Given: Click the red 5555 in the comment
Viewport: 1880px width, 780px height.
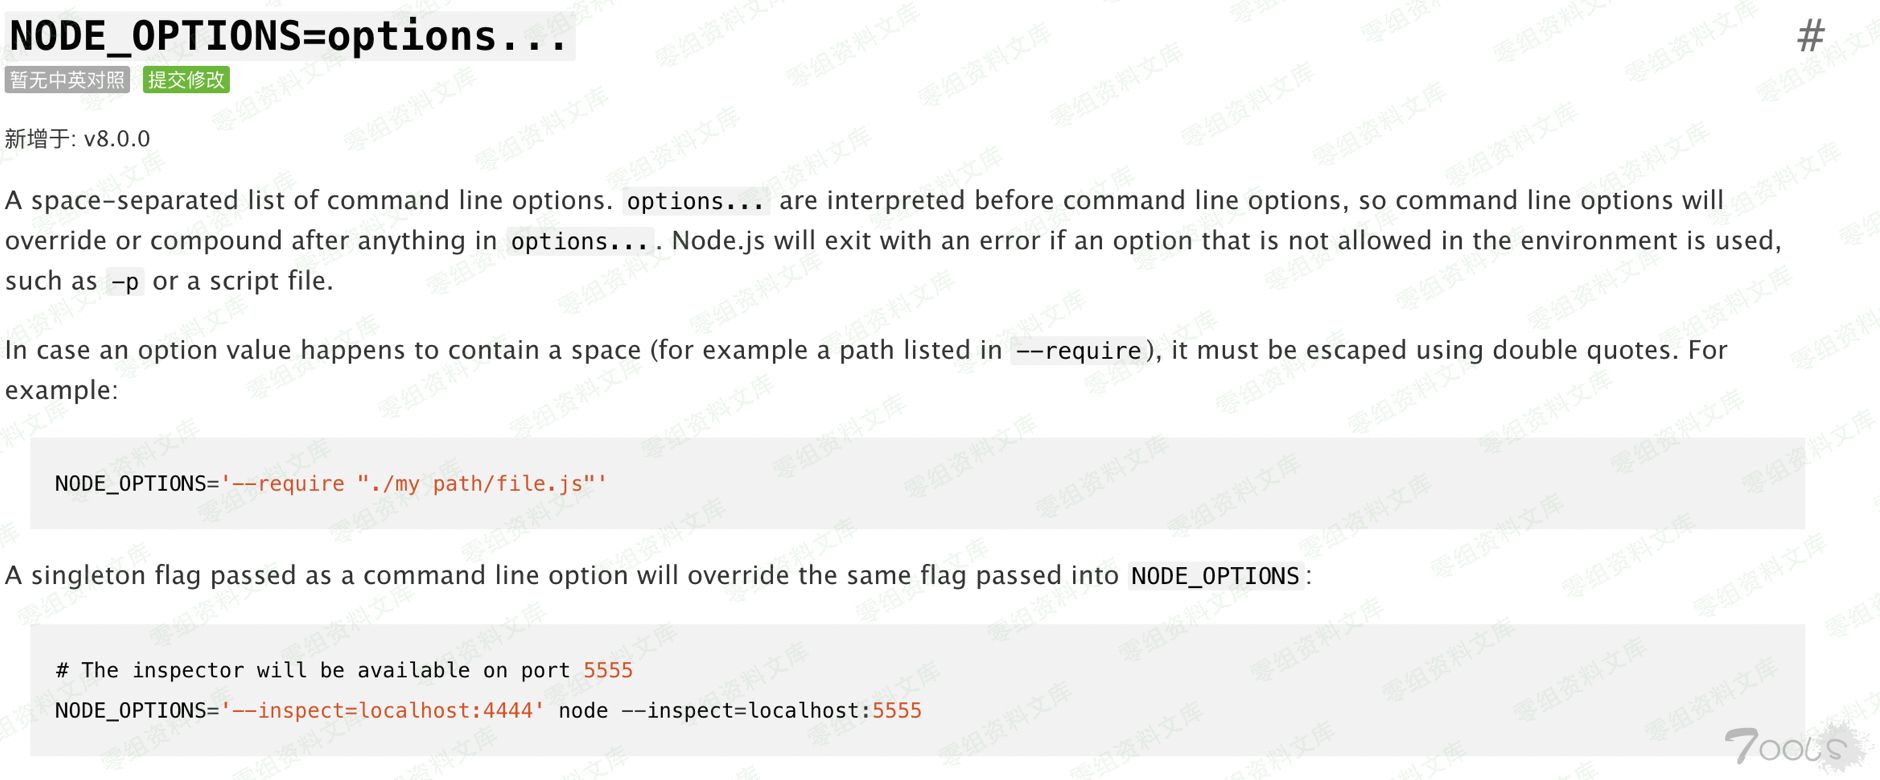Looking at the screenshot, I should (x=608, y=670).
